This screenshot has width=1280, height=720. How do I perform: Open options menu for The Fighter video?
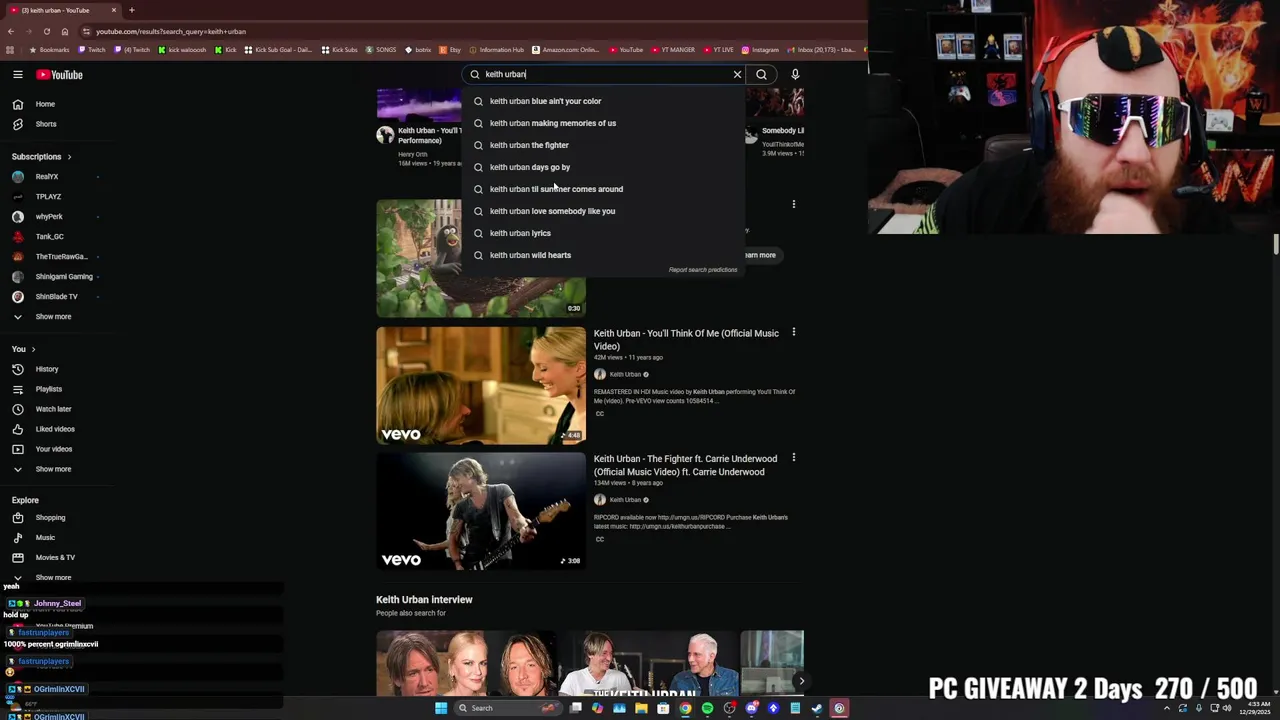click(794, 458)
